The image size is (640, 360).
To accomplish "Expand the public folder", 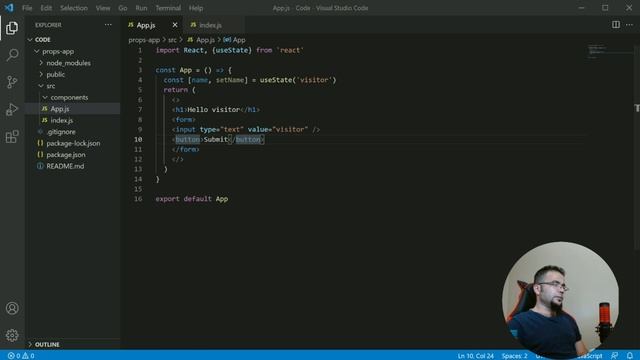I will (41, 74).
